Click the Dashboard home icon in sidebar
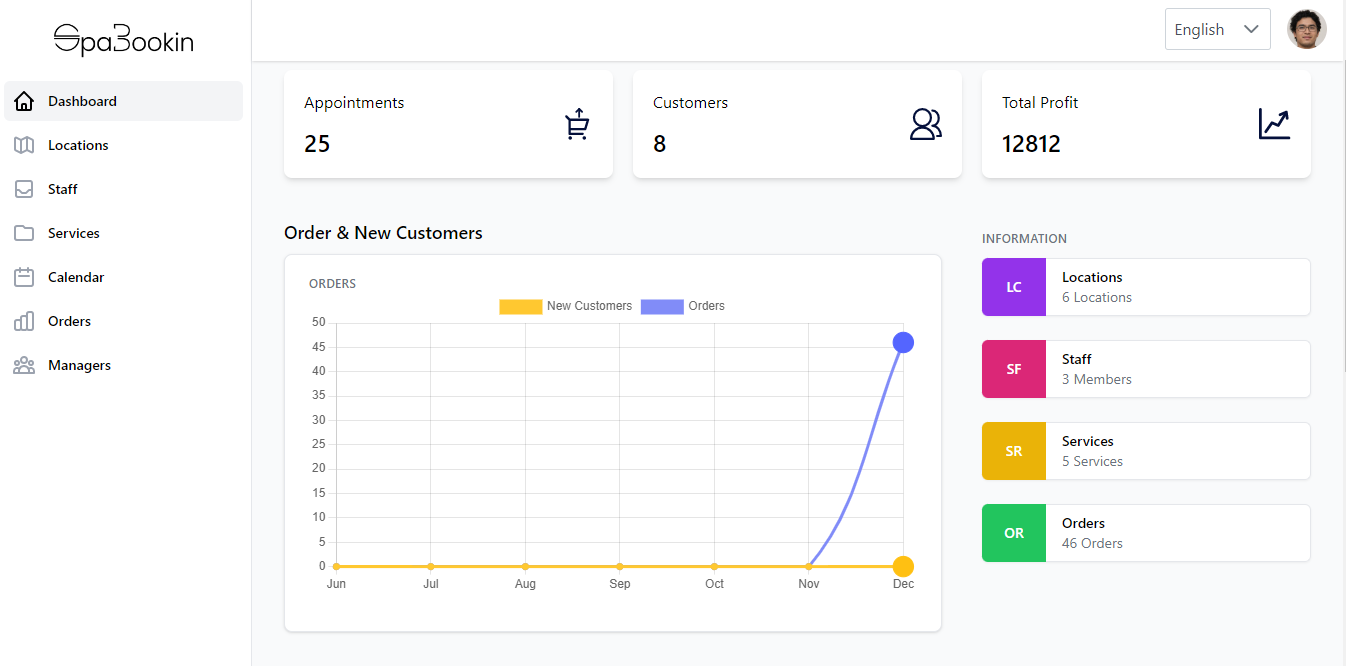 pos(24,101)
